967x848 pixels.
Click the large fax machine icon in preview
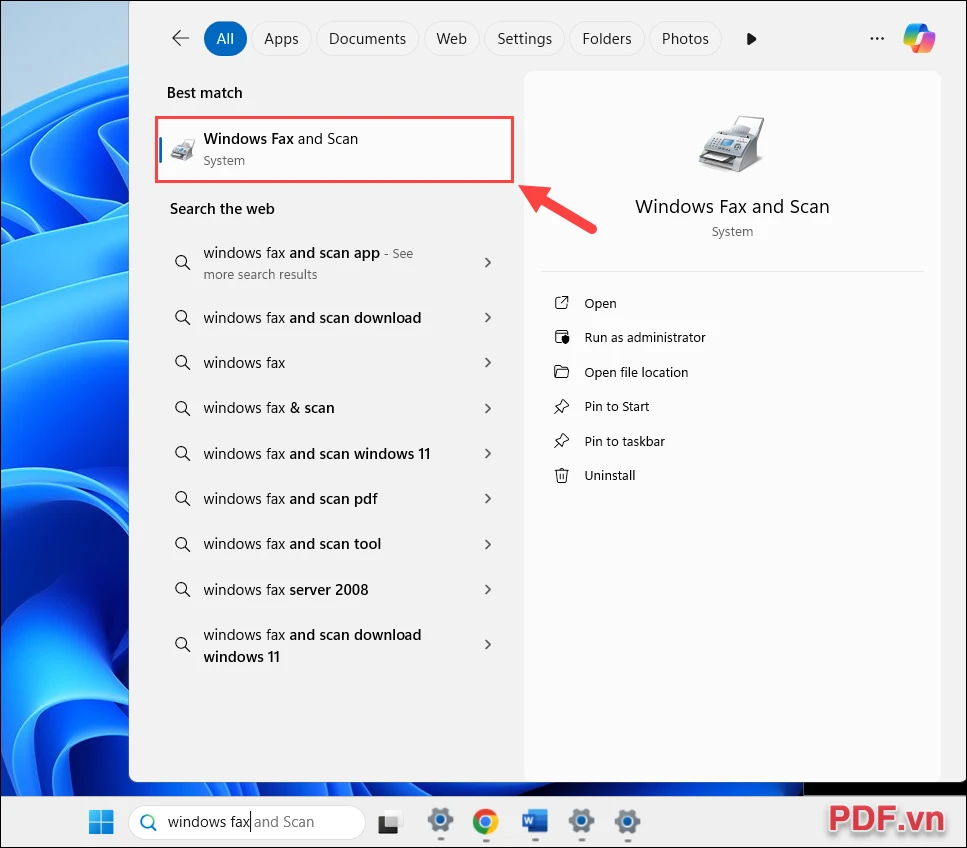pos(732,143)
